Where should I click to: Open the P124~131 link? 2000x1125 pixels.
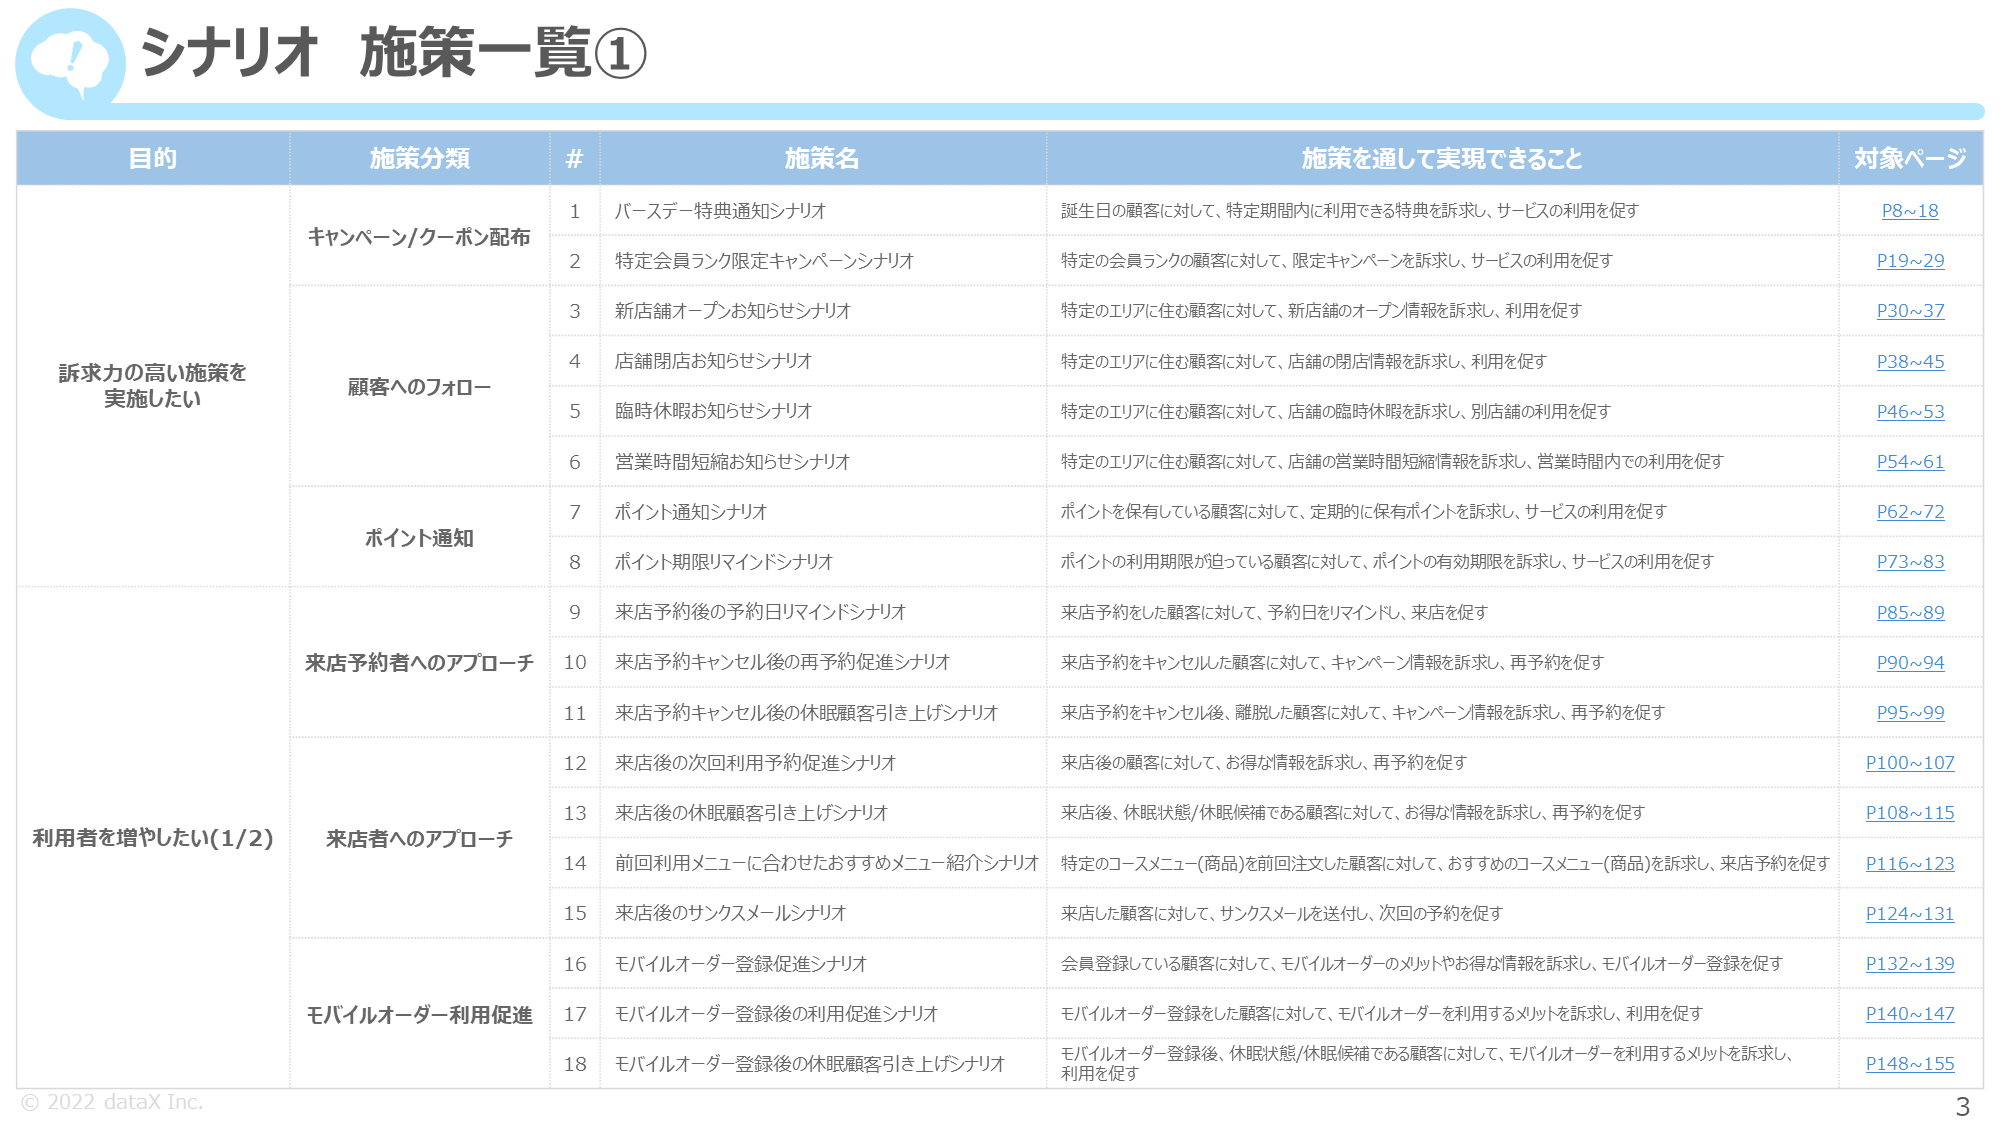pos(1910,914)
